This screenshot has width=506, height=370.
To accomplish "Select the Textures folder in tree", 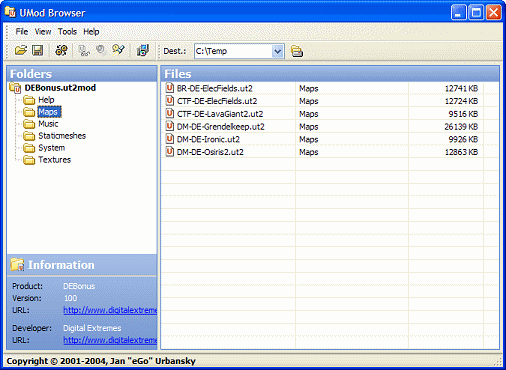I will tap(54, 160).
